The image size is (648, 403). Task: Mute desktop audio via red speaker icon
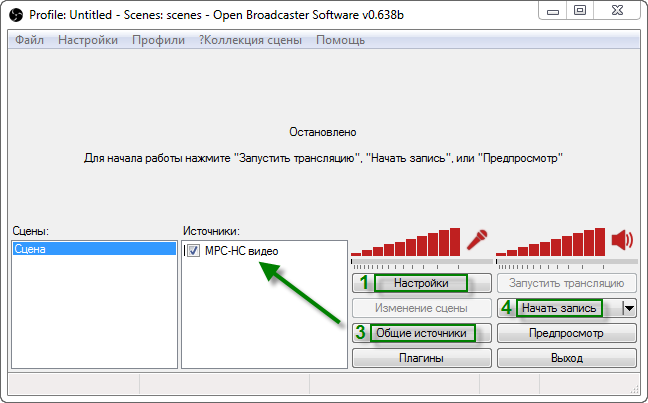pos(622,241)
